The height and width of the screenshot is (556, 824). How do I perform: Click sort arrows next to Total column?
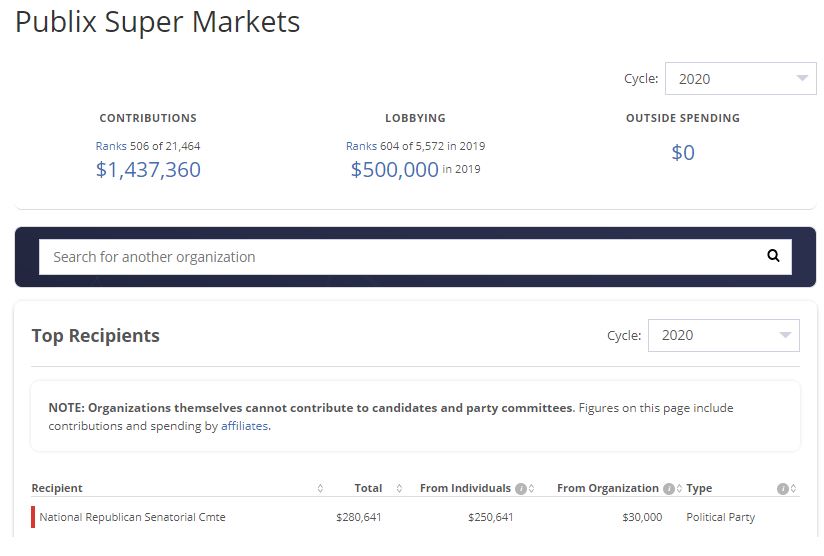pyautogui.click(x=399, y=489)
